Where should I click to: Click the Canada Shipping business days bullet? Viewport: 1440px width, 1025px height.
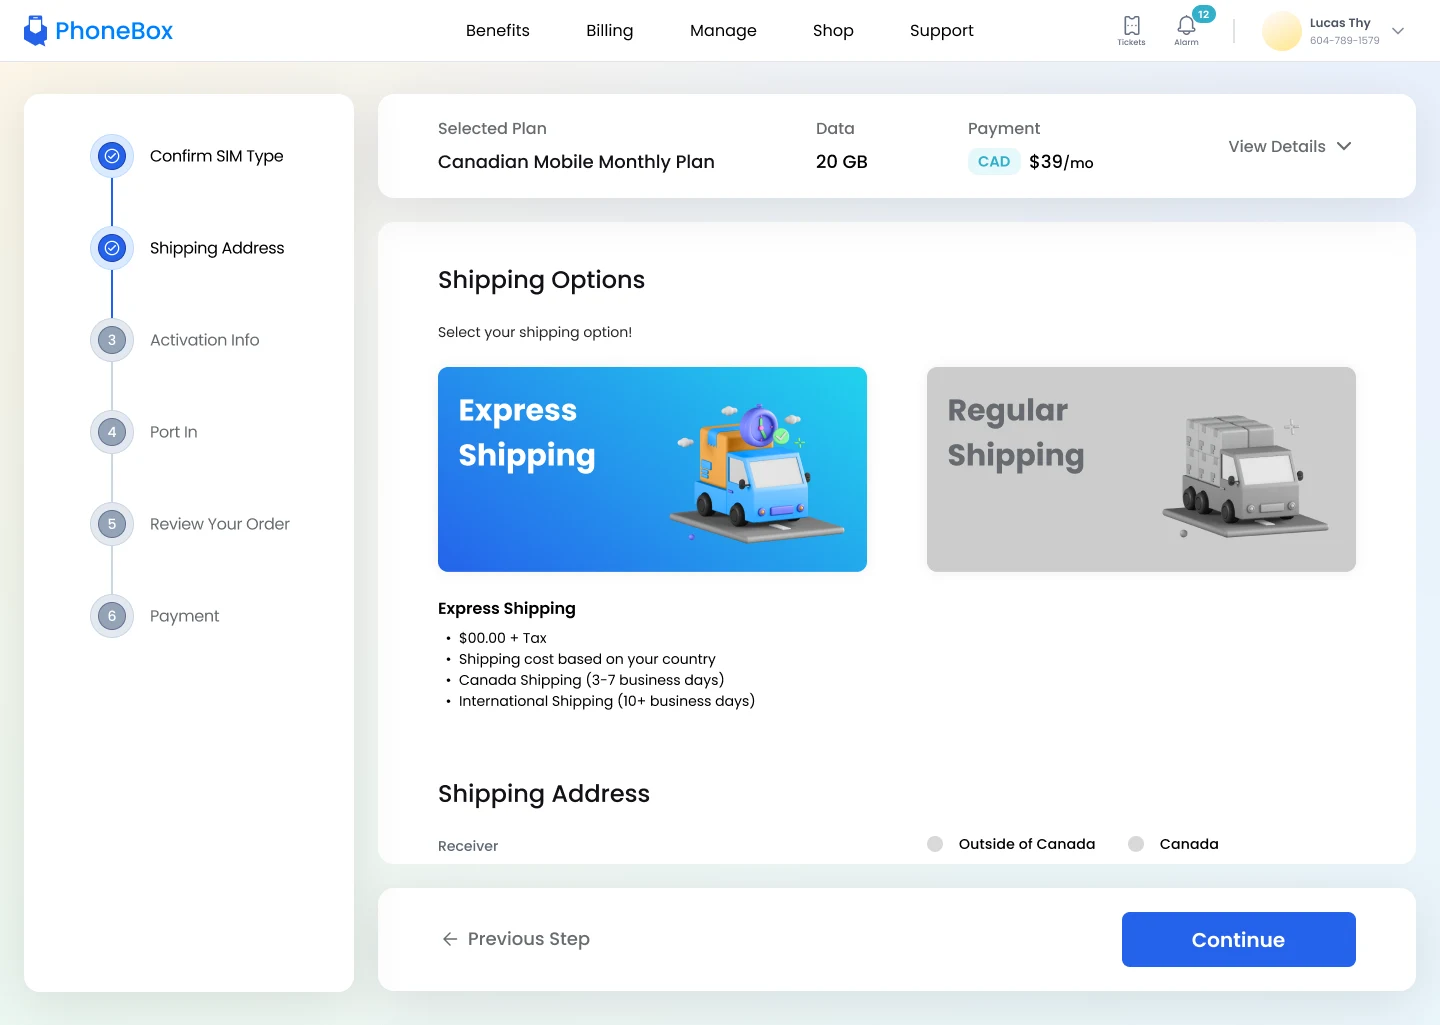coord(591,680)
